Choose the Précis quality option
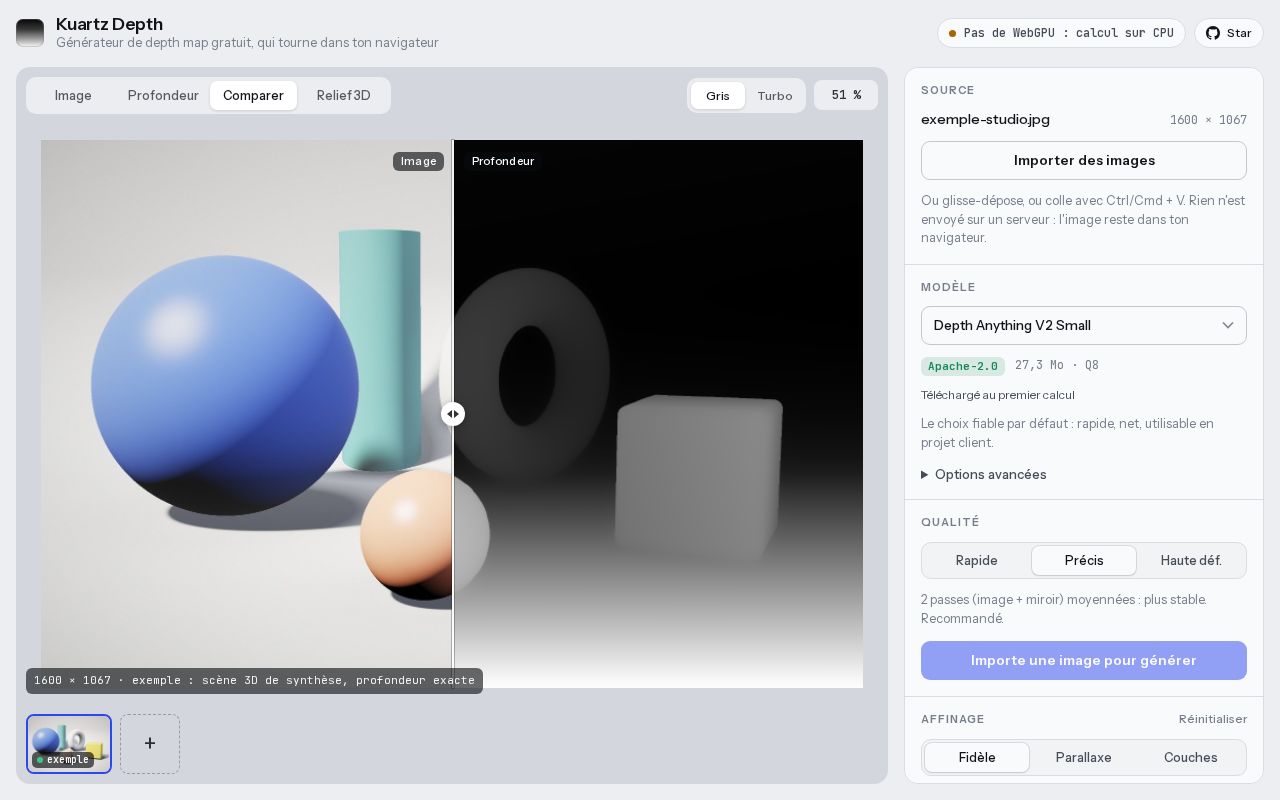The image size is (1280, 800). (x=1084, y=560)
